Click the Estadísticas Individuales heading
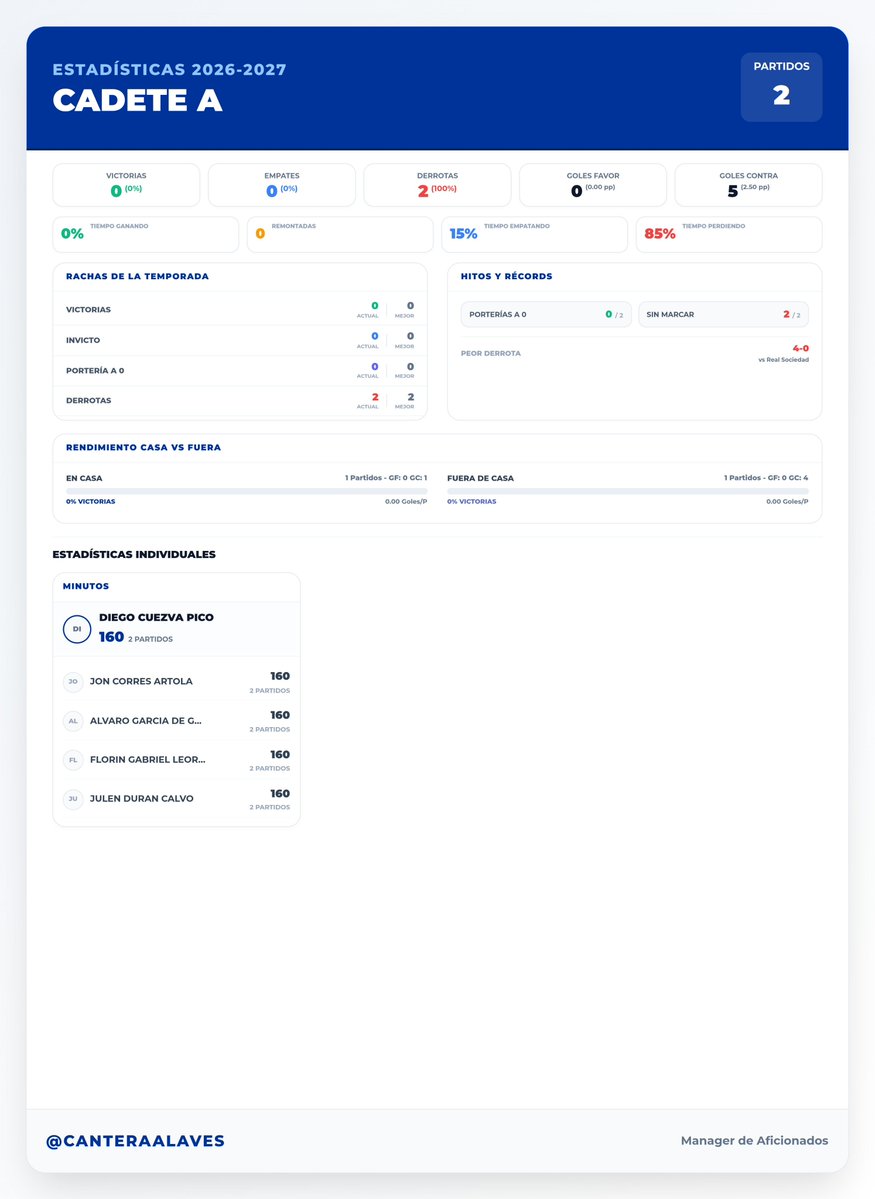This screenshot has height=1199, width=875. tap(134, 554)
